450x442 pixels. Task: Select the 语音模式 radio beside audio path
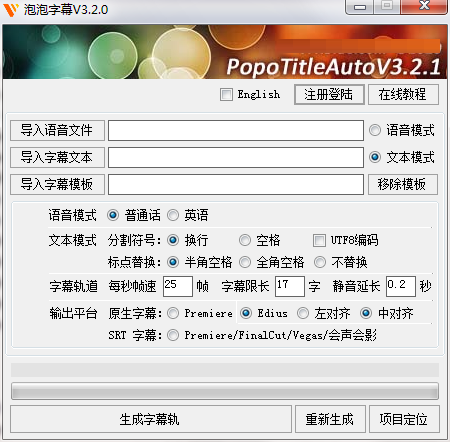tap(375, 130)
